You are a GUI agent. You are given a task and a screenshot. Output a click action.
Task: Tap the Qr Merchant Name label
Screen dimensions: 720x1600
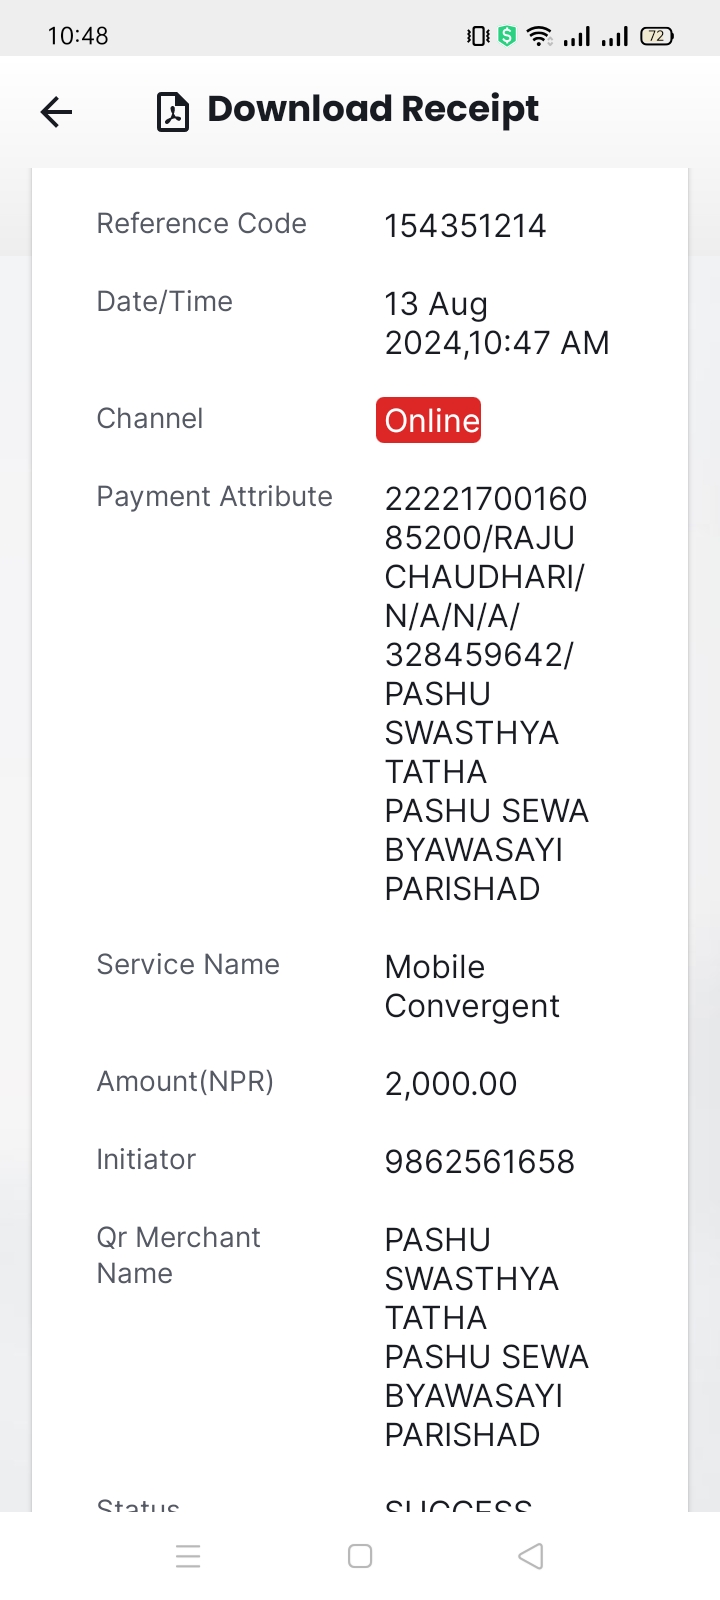pyautogui.click(x=178, y=1255)
